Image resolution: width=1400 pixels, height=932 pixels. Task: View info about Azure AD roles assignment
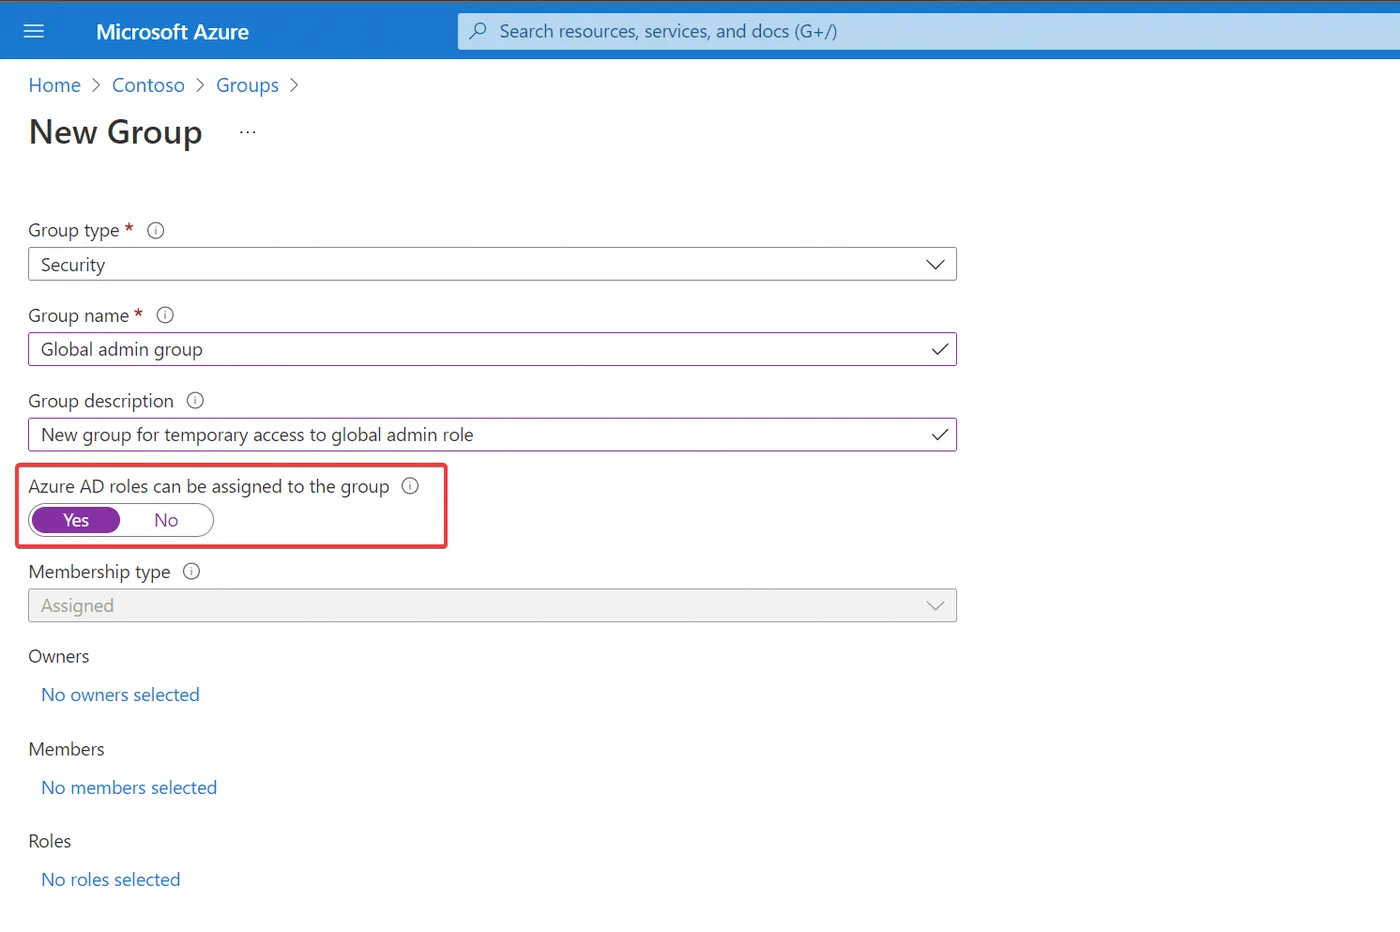[x=410, y=486]
